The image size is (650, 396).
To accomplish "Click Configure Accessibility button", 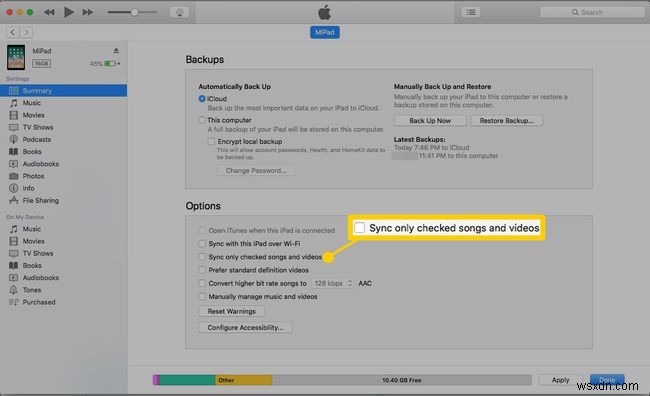I will [245, 328].
